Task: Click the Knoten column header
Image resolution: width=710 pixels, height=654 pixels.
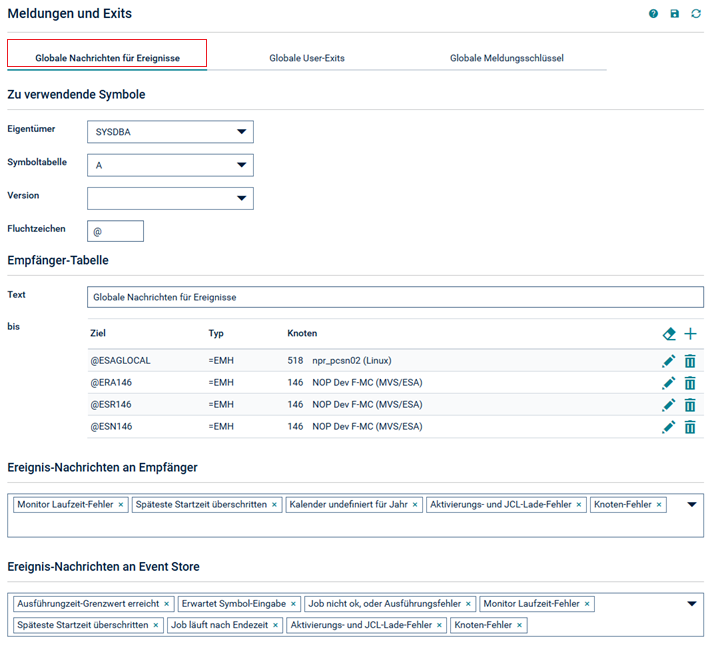Action: pos(302,333)
